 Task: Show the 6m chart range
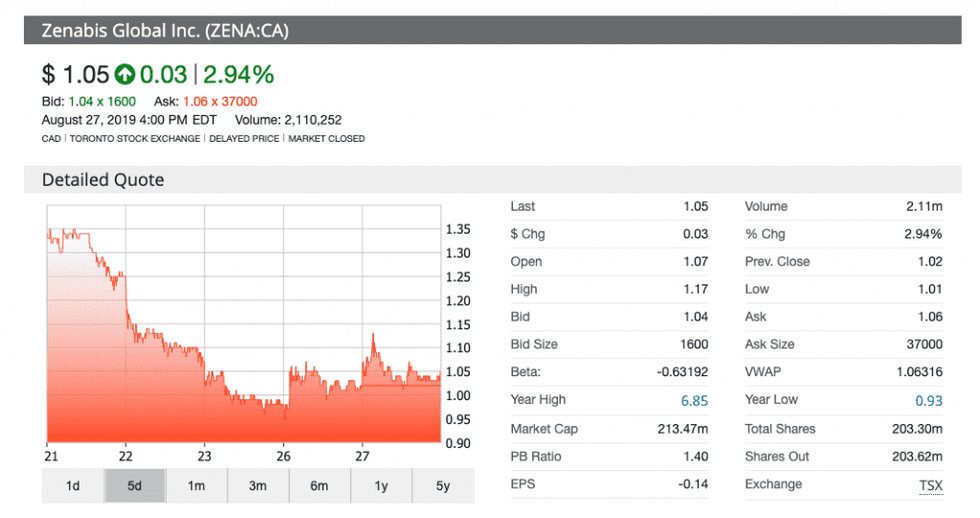pyautogui.click(x=319, y=486)
